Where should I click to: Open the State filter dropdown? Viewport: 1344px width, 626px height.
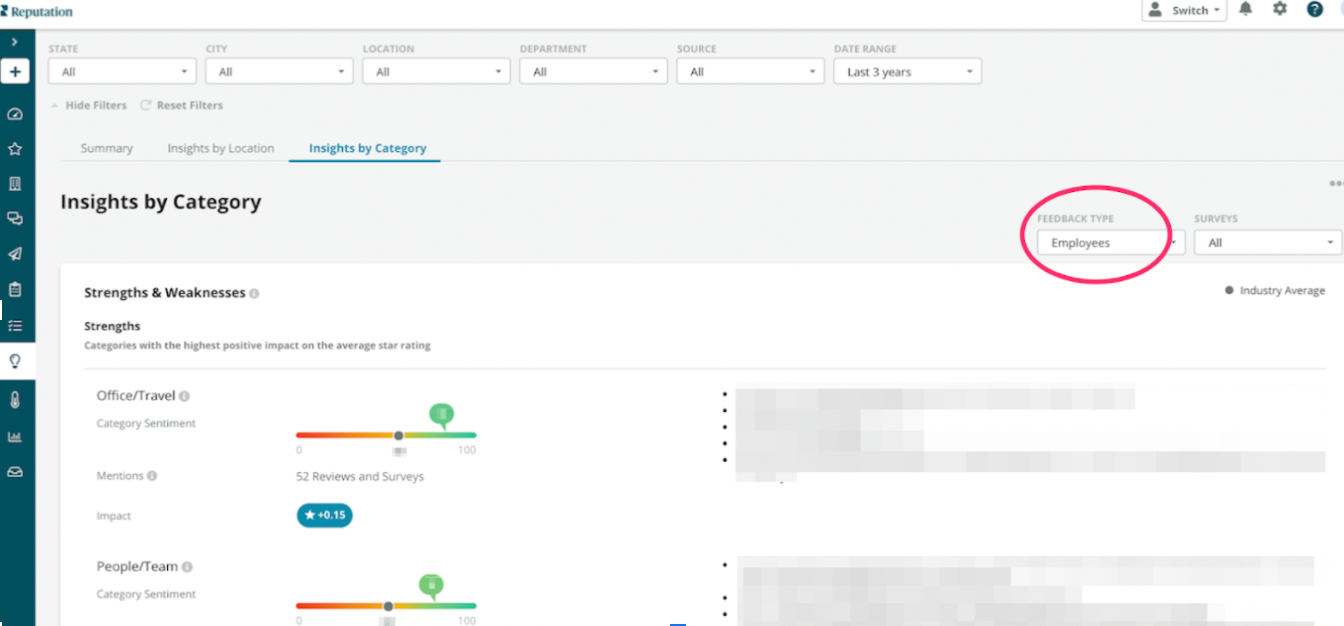pos(121,71)
